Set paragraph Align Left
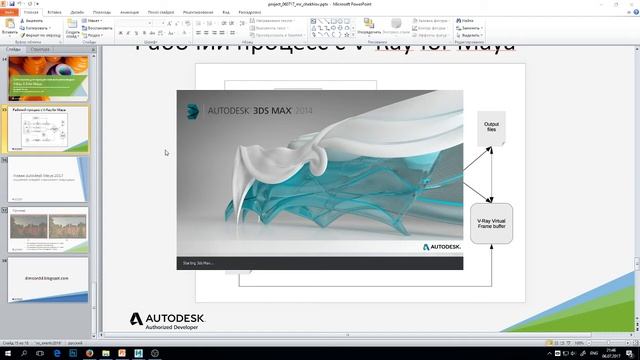640x360 pixels. 198,33
